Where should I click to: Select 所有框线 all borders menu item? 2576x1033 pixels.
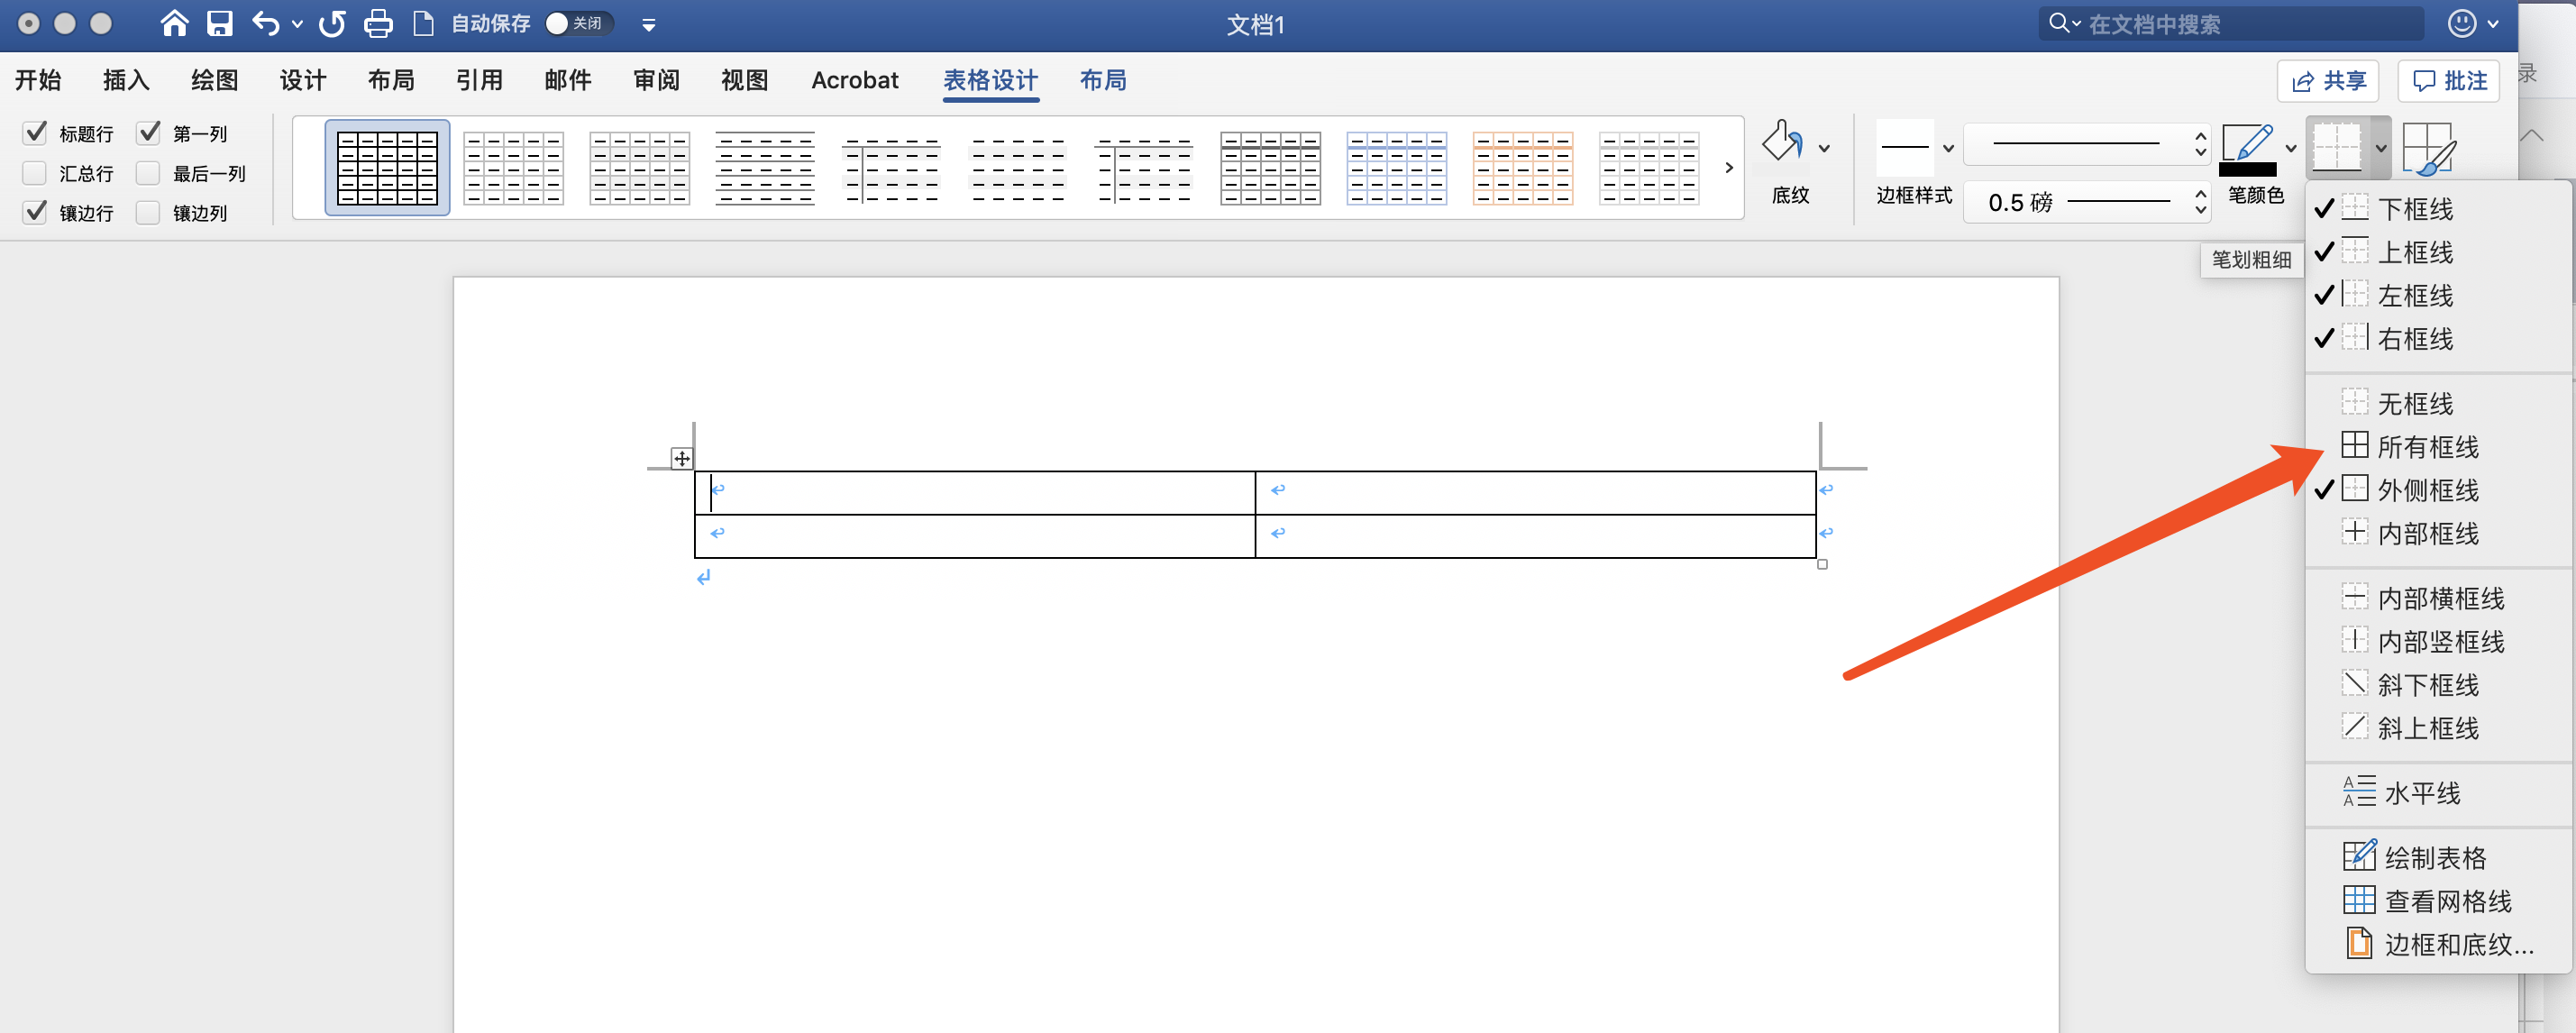click(2427, 446)
